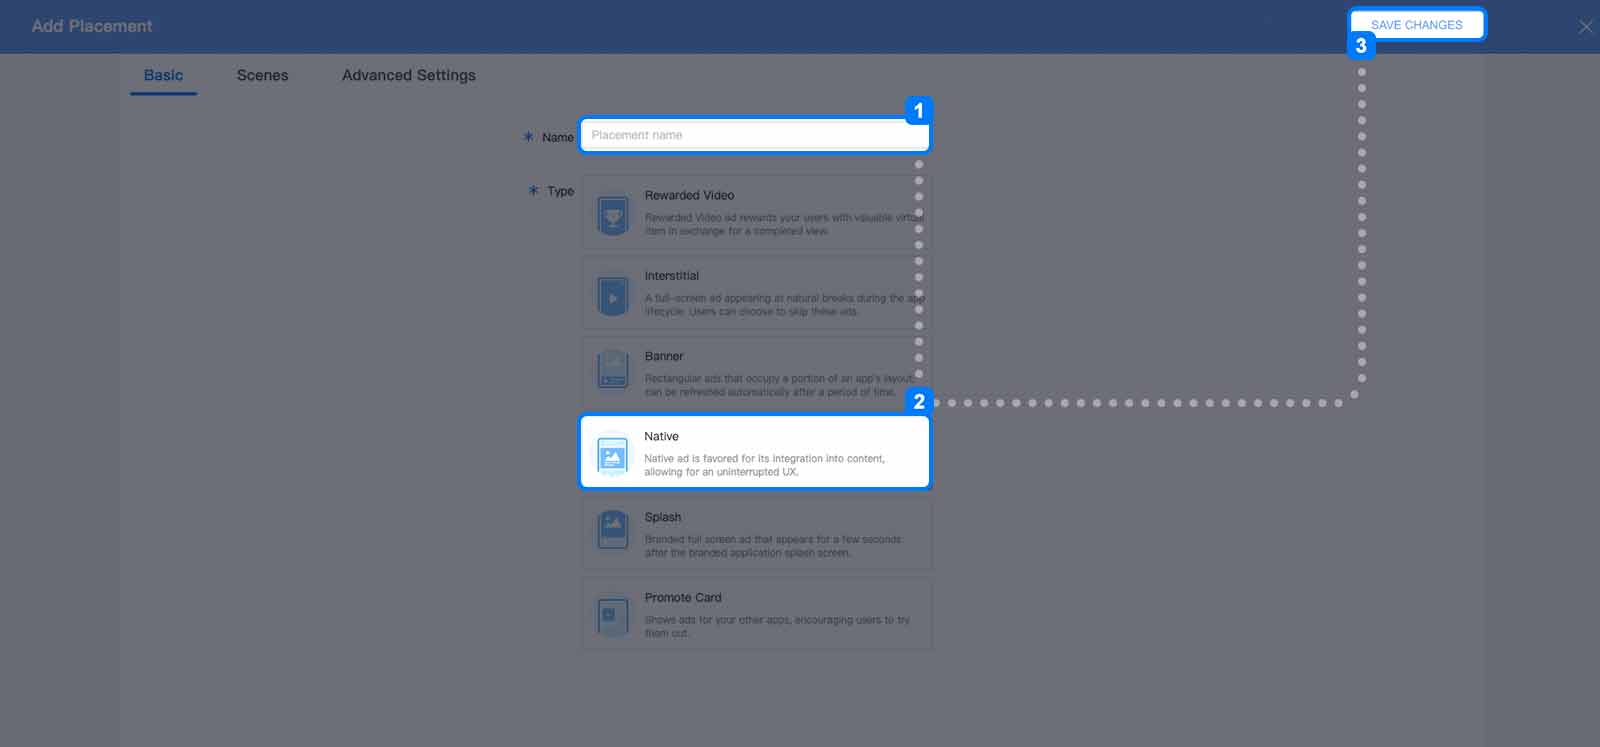This screenshot has width=1600, height=747.
Task: Switch to the Scenes tab
Action: (x=262, y=75)
